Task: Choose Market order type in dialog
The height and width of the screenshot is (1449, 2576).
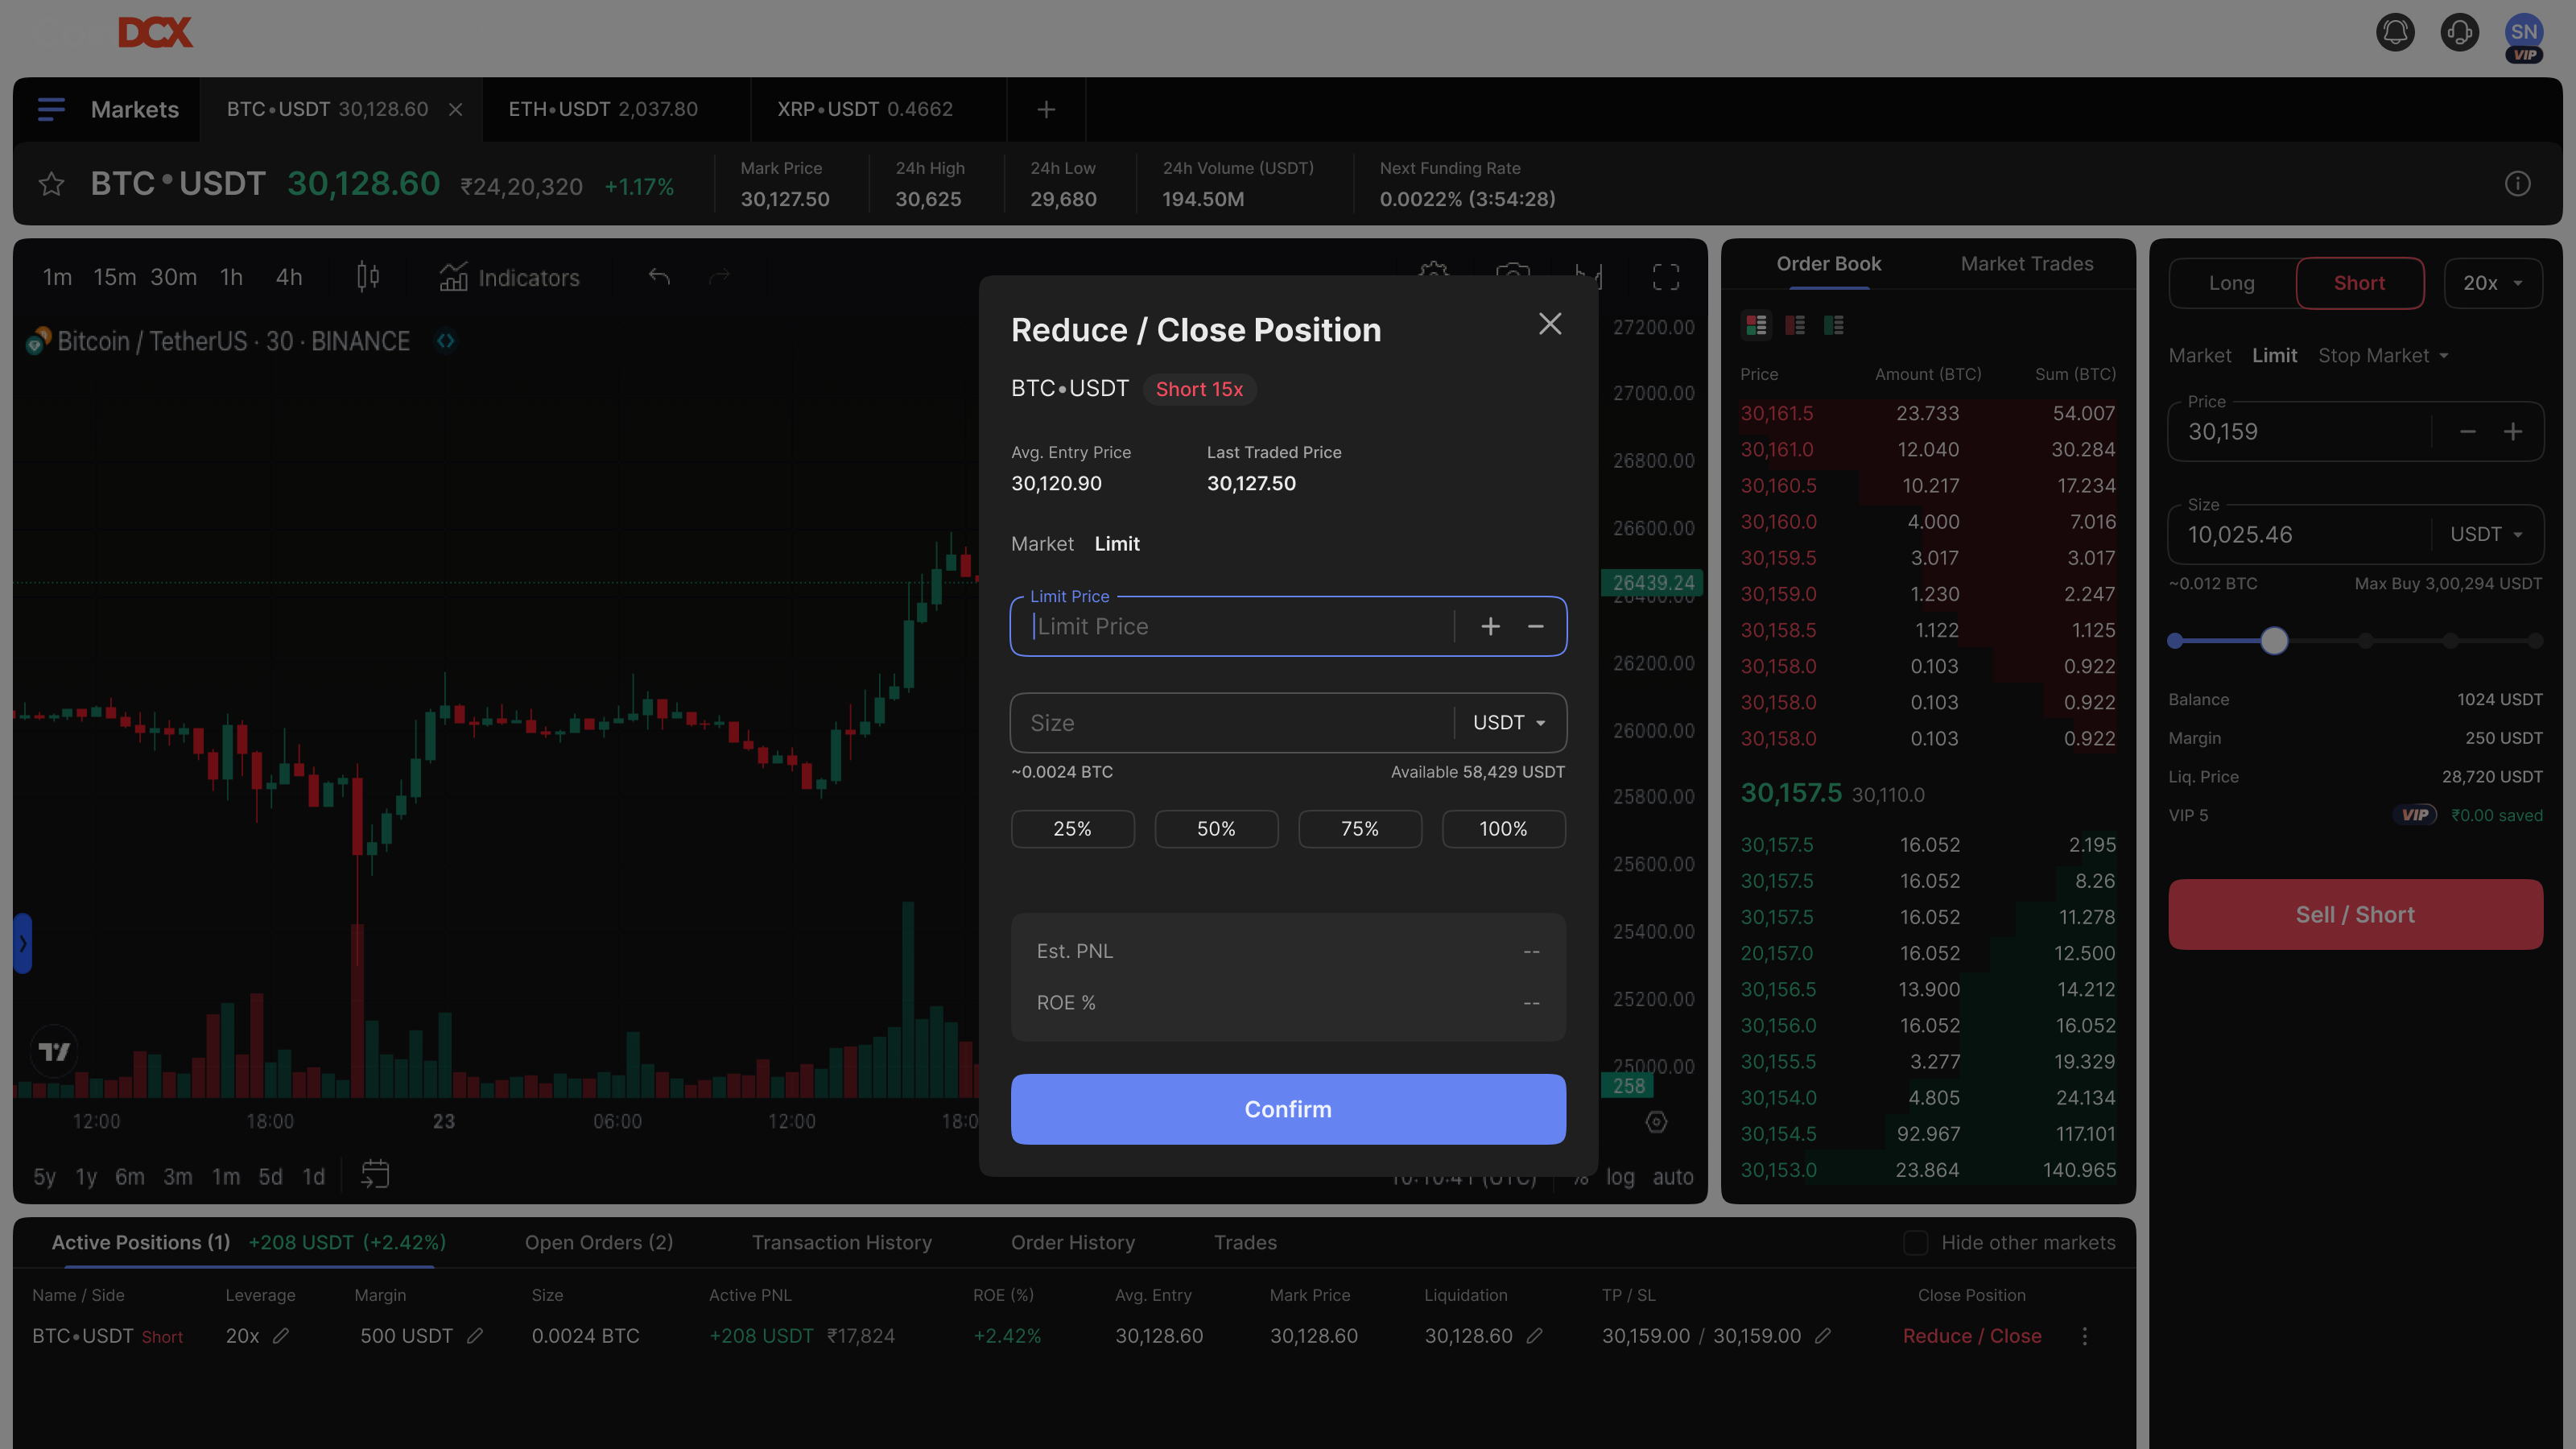Action: point(1042,544)
